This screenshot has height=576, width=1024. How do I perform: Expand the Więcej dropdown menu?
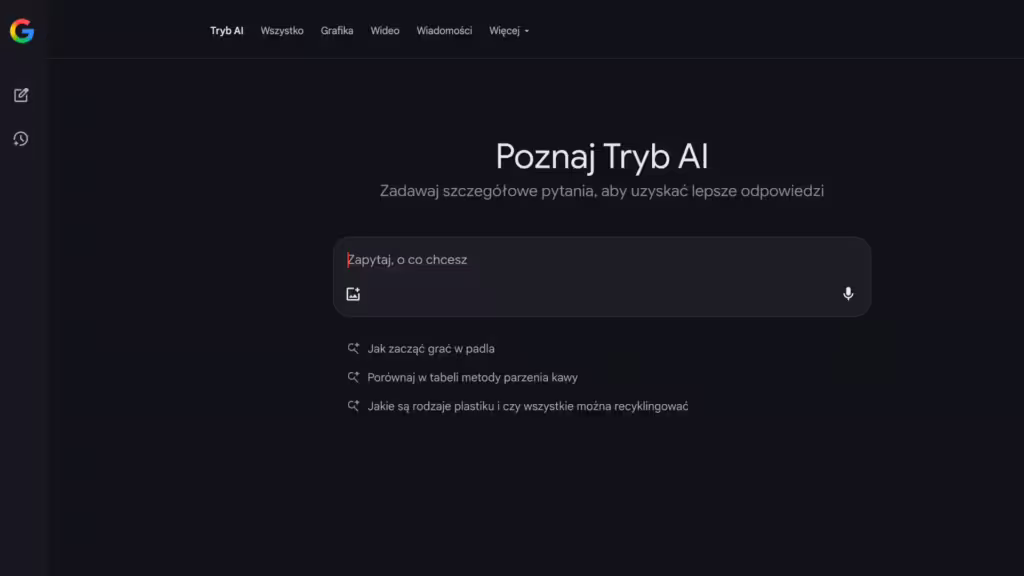(x=509, y=31)
